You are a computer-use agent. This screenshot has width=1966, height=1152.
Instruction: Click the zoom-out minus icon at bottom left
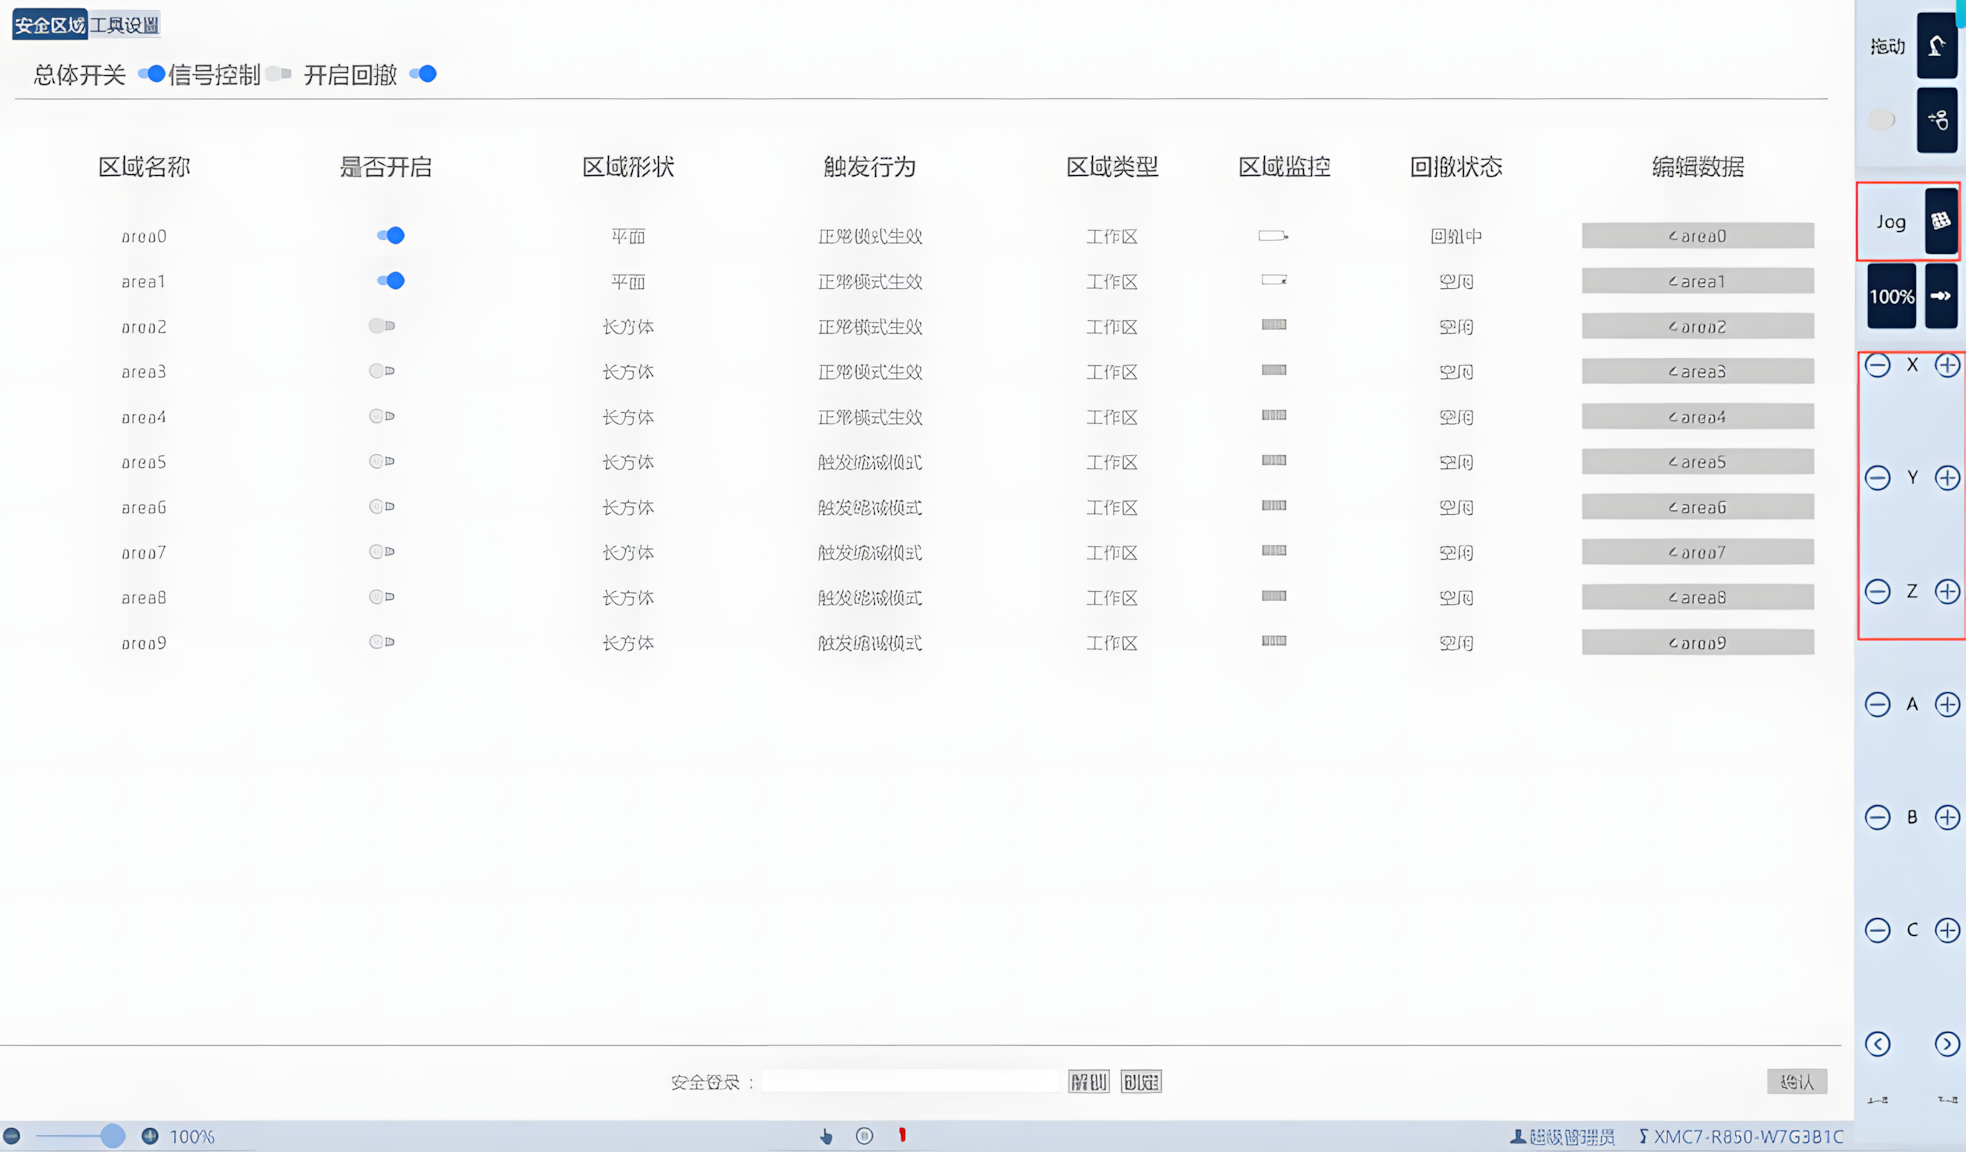(12, 1136)
